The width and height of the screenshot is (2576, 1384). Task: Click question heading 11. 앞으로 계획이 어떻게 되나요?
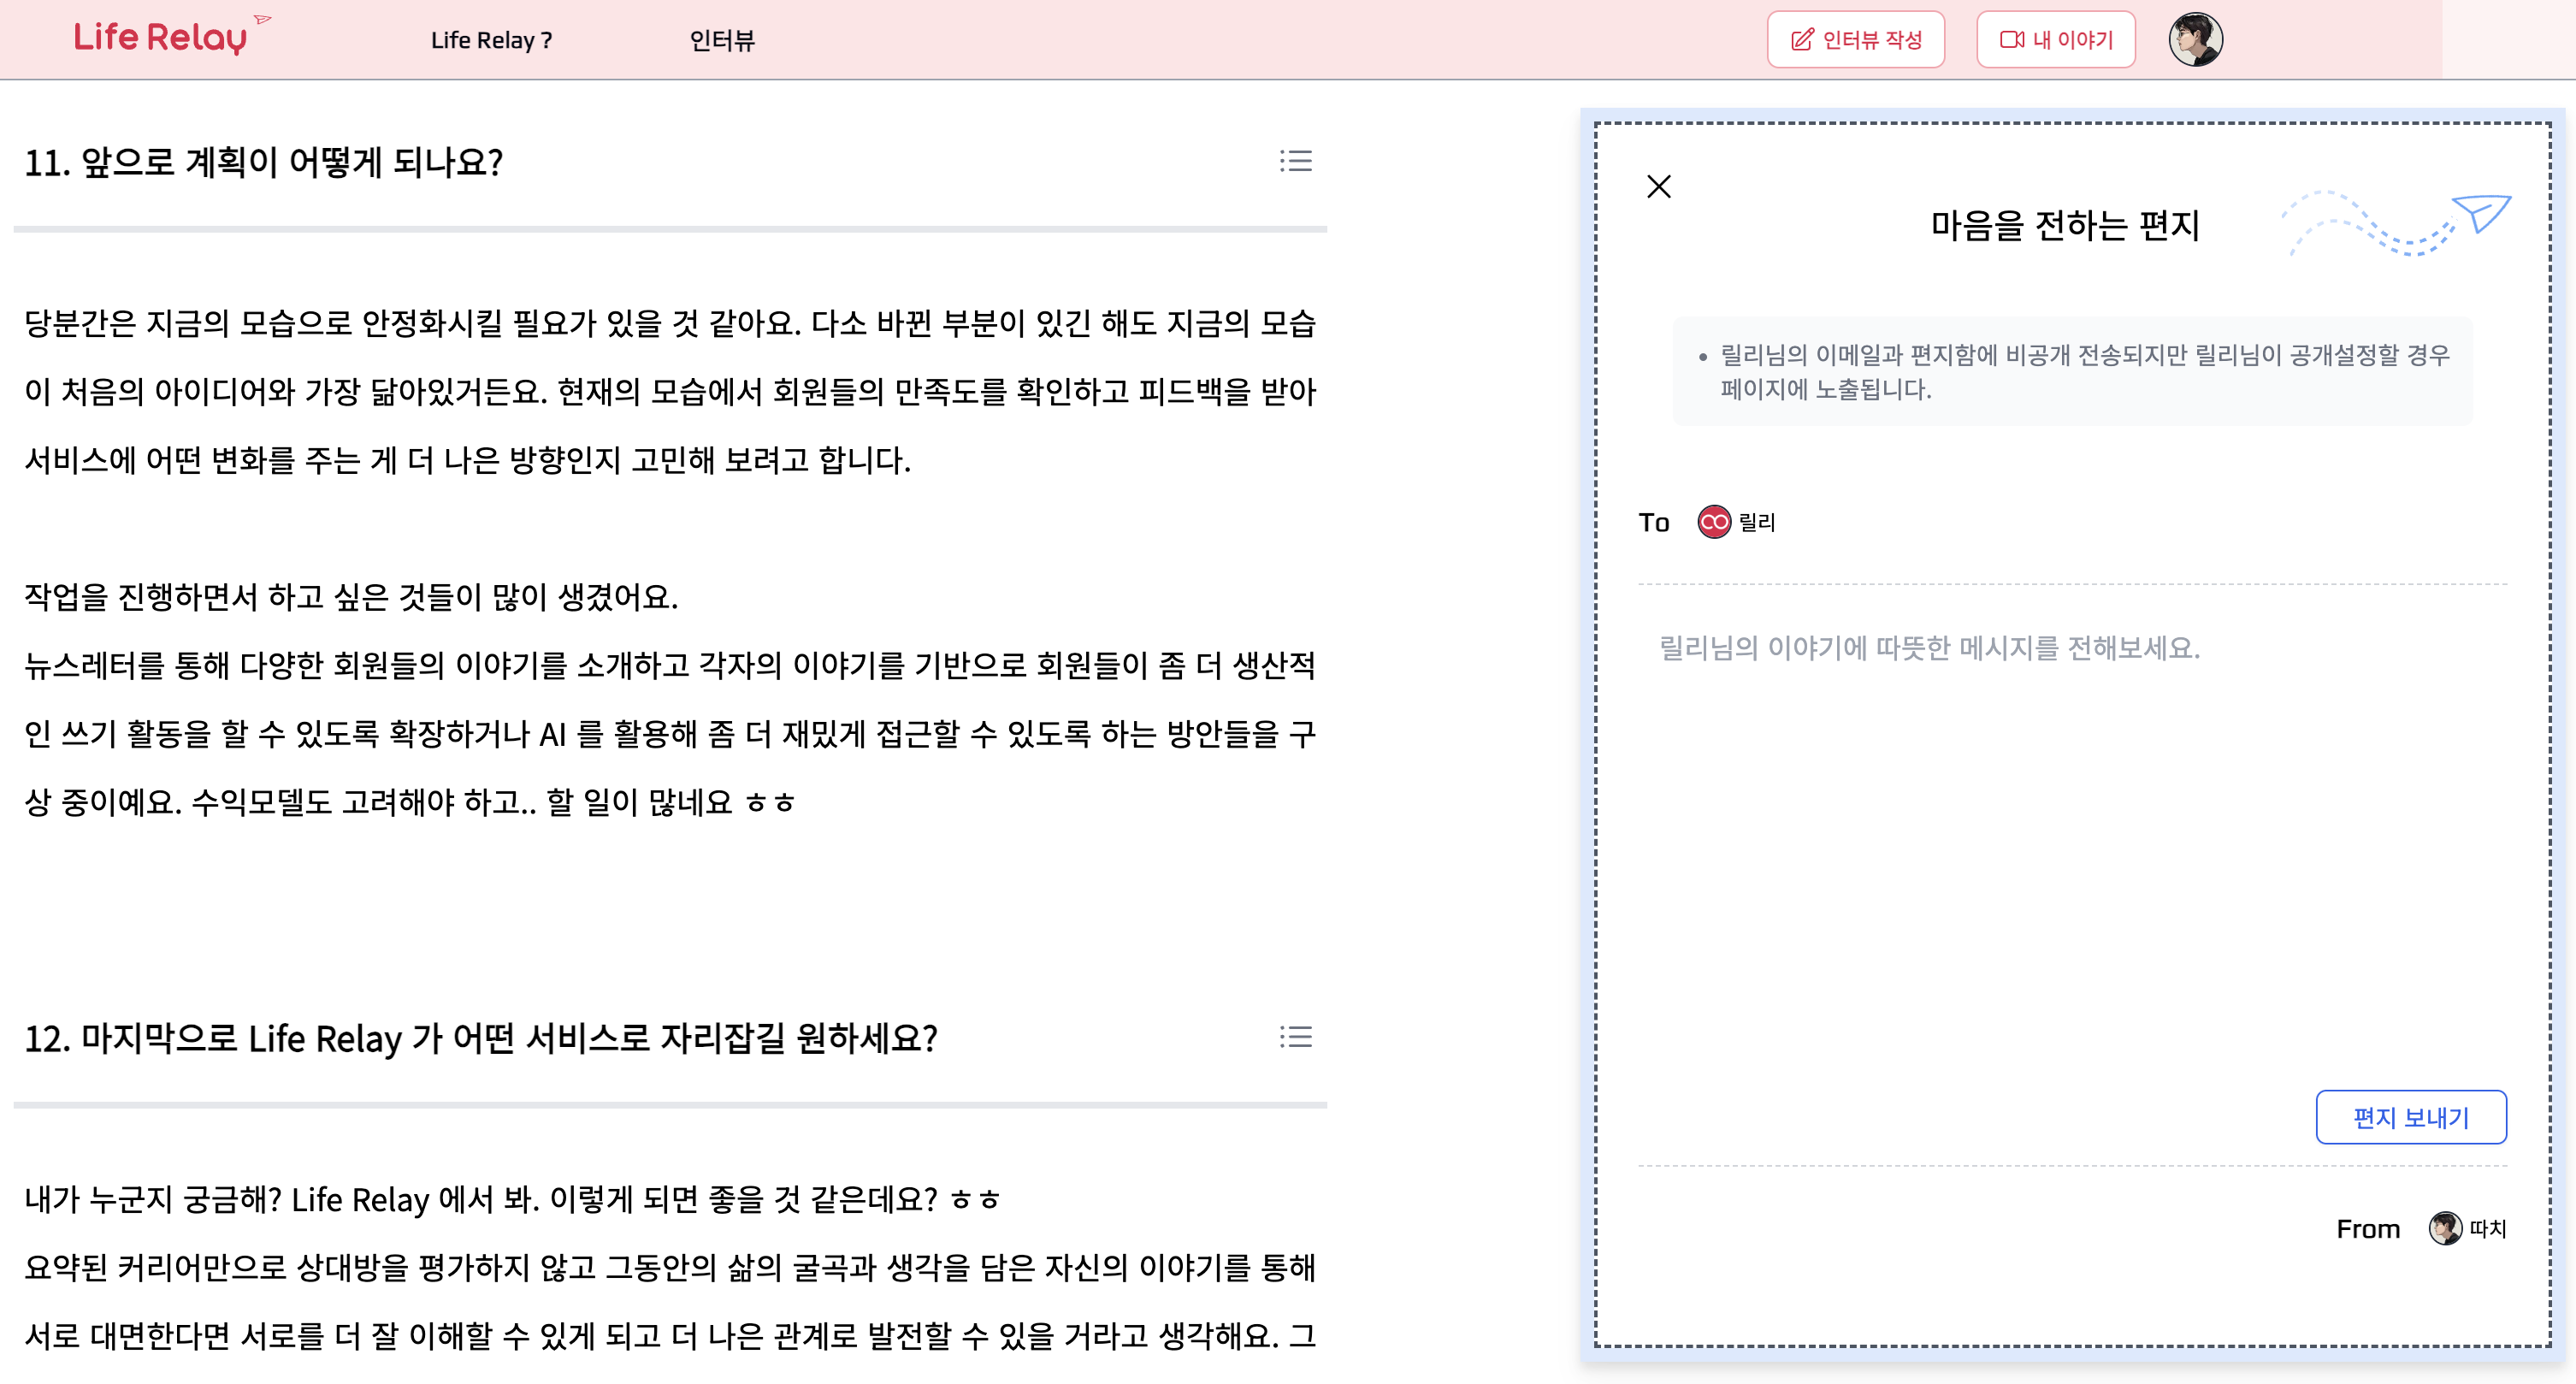pyautogui.click(x=263, y=162)
